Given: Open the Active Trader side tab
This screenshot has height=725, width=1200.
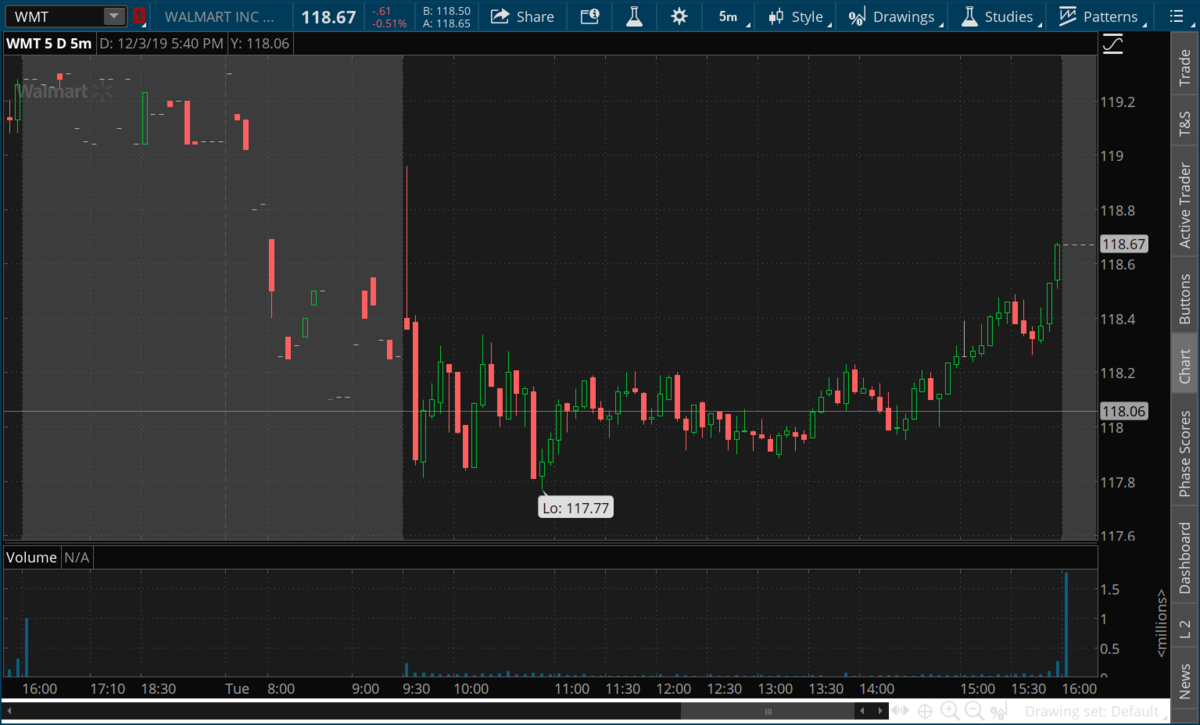Looking at the screenshot, I should (1185, 205).
